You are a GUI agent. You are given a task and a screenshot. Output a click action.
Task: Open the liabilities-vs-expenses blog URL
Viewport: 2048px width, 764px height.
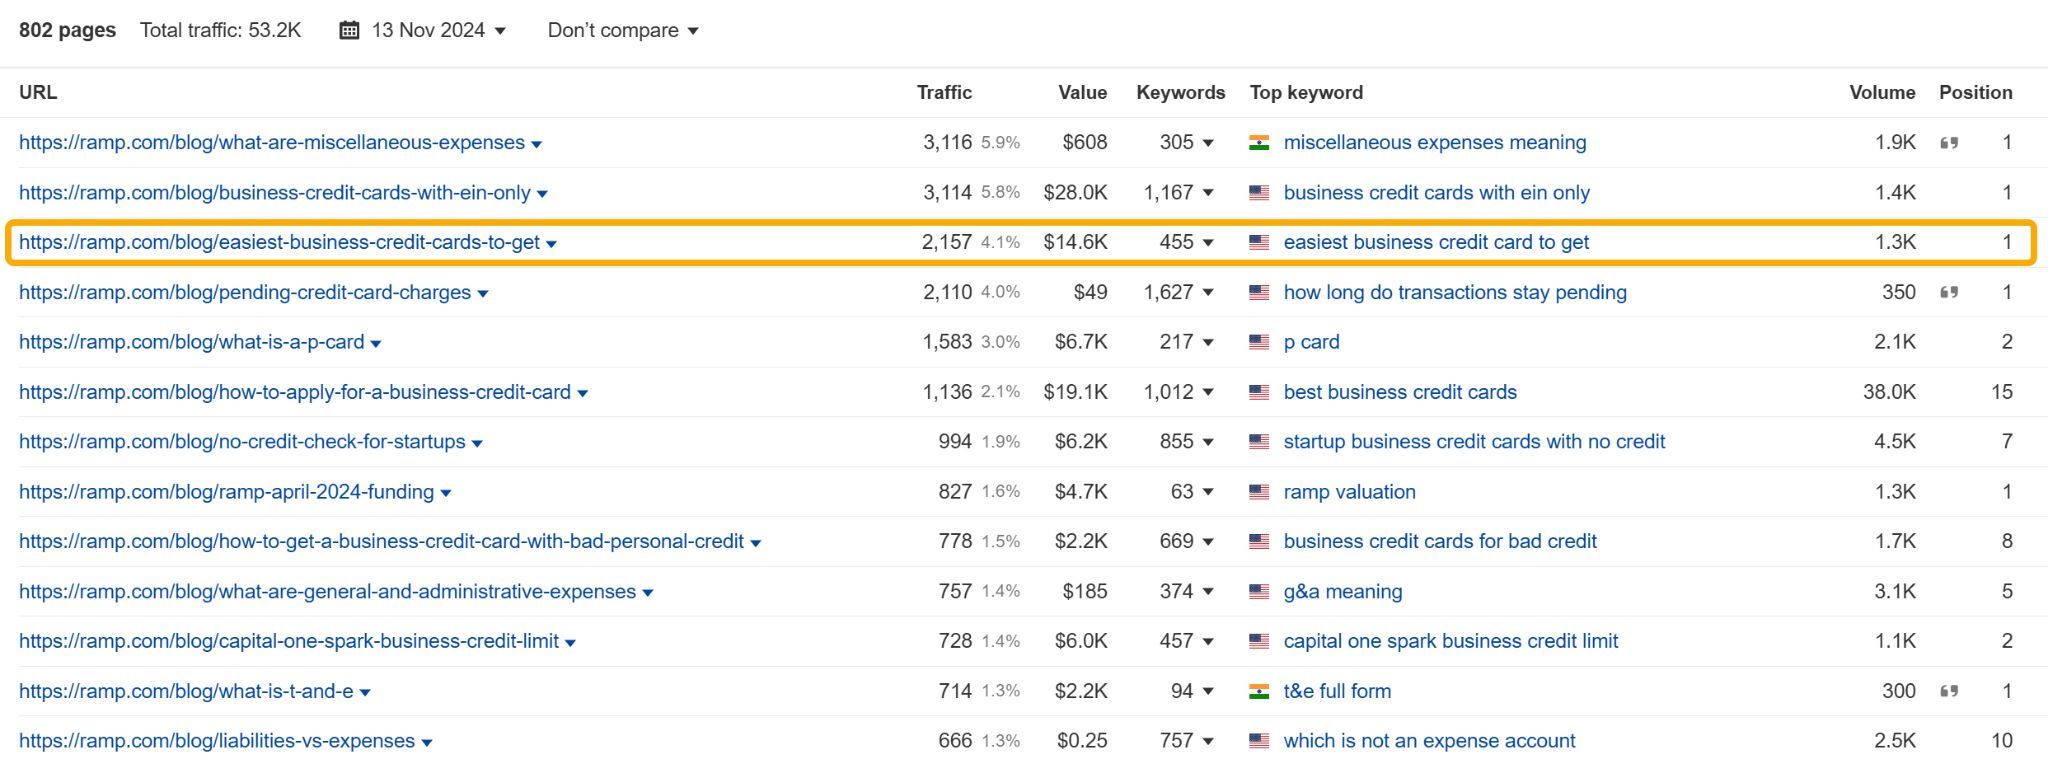(x=215, y=740)
